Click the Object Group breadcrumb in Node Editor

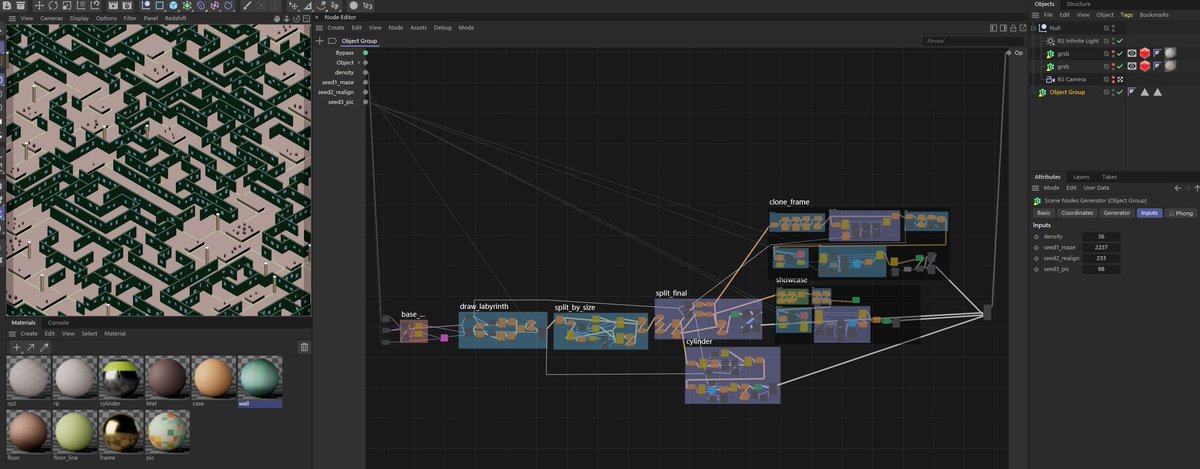tap(359, 41)
